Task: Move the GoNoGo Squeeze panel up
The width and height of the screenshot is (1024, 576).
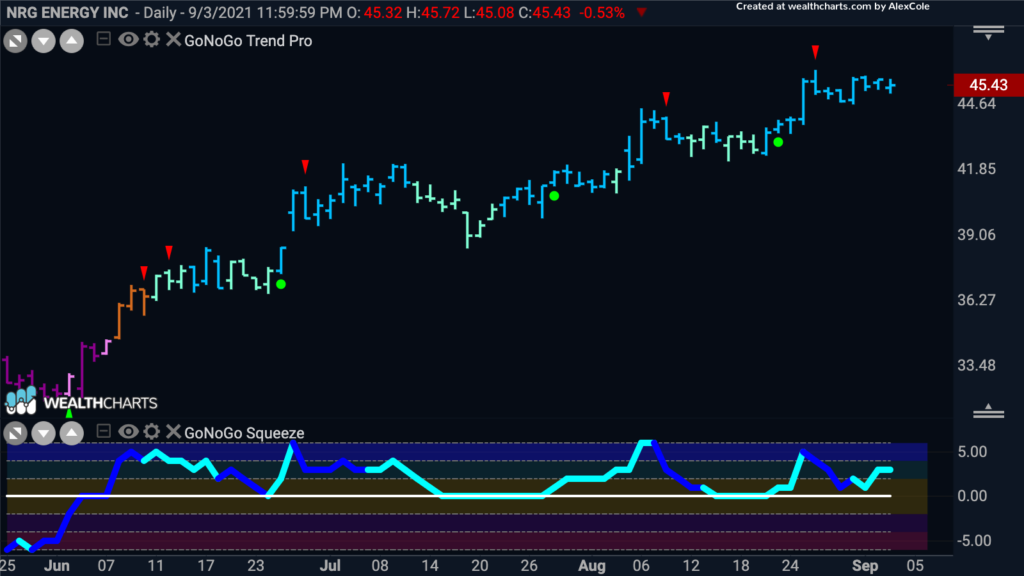Action: click(72, 433)
